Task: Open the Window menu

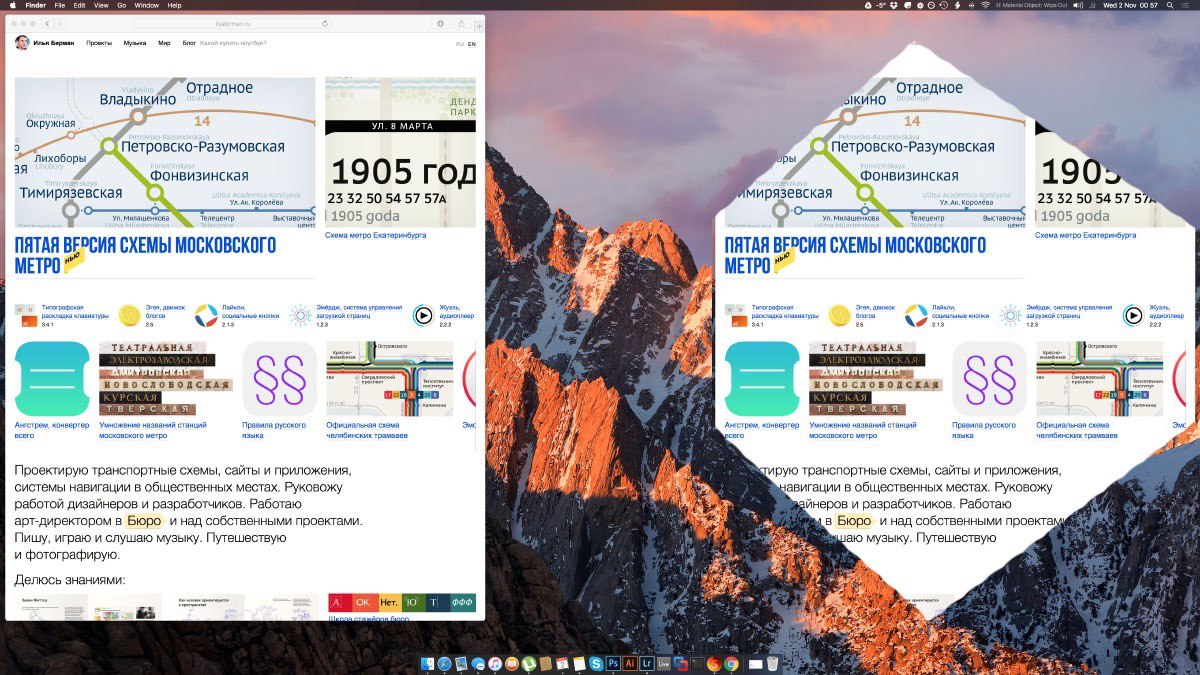Action: [147, 5]
